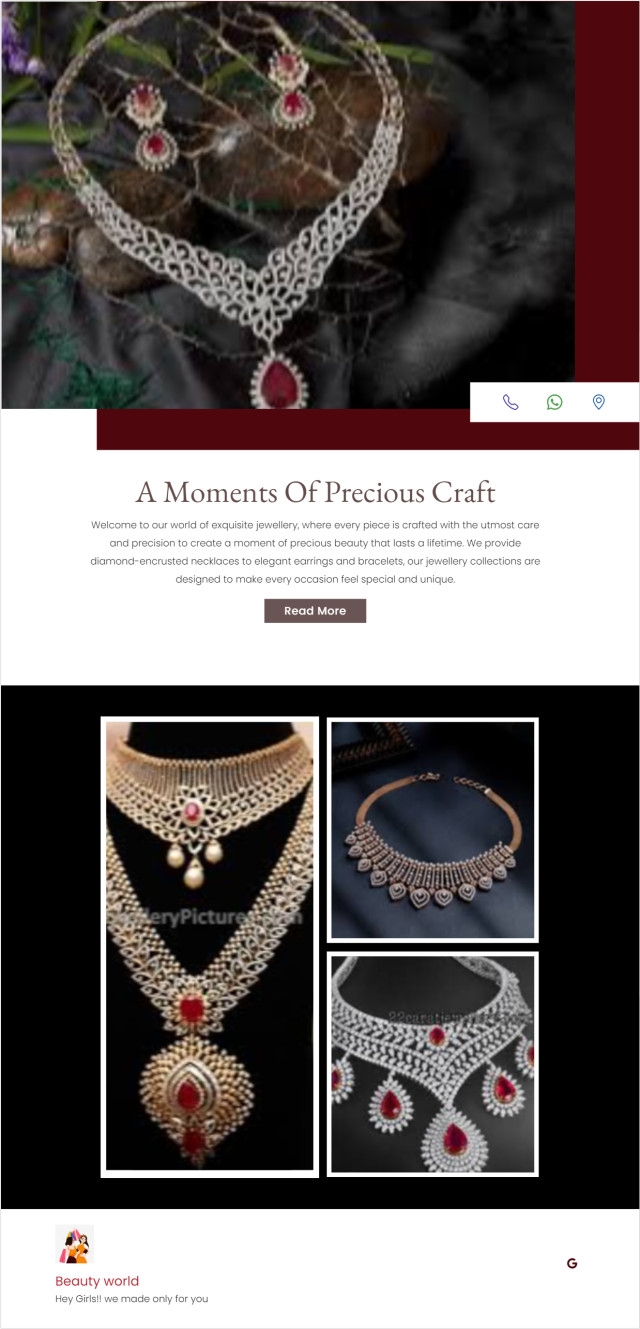Screen dimensions: 640x1329
Task: Click the Hey Girls tagline text
Action: (x=132, y=1299)
